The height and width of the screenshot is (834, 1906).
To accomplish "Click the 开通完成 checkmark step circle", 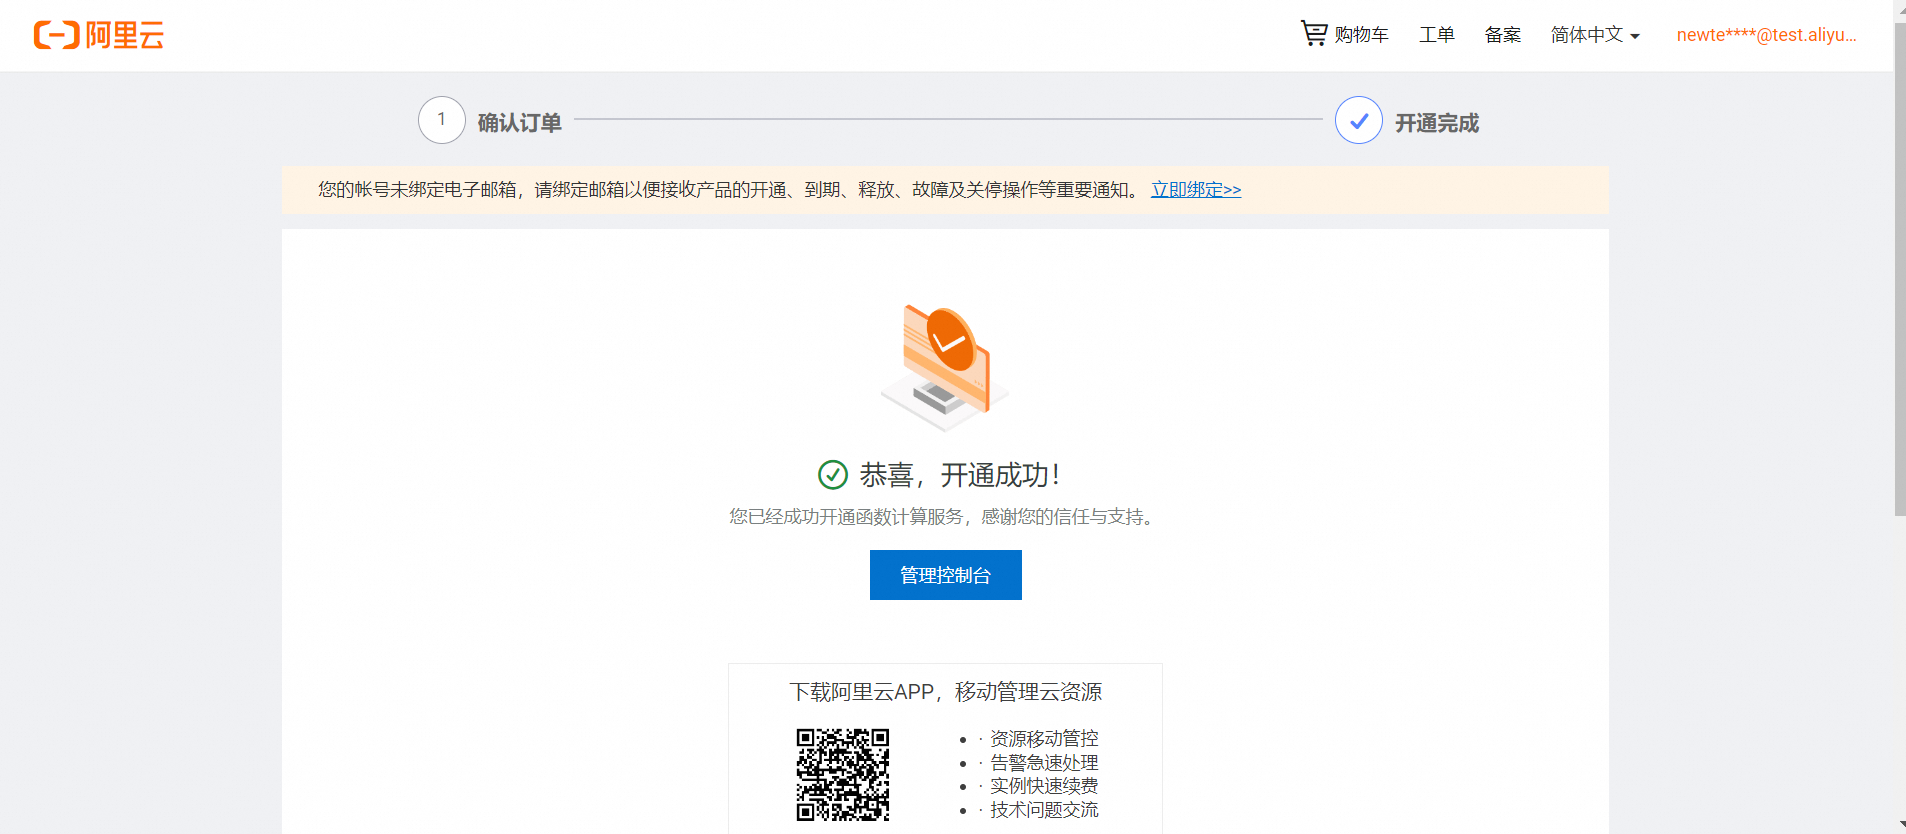I will [1359, 120].
